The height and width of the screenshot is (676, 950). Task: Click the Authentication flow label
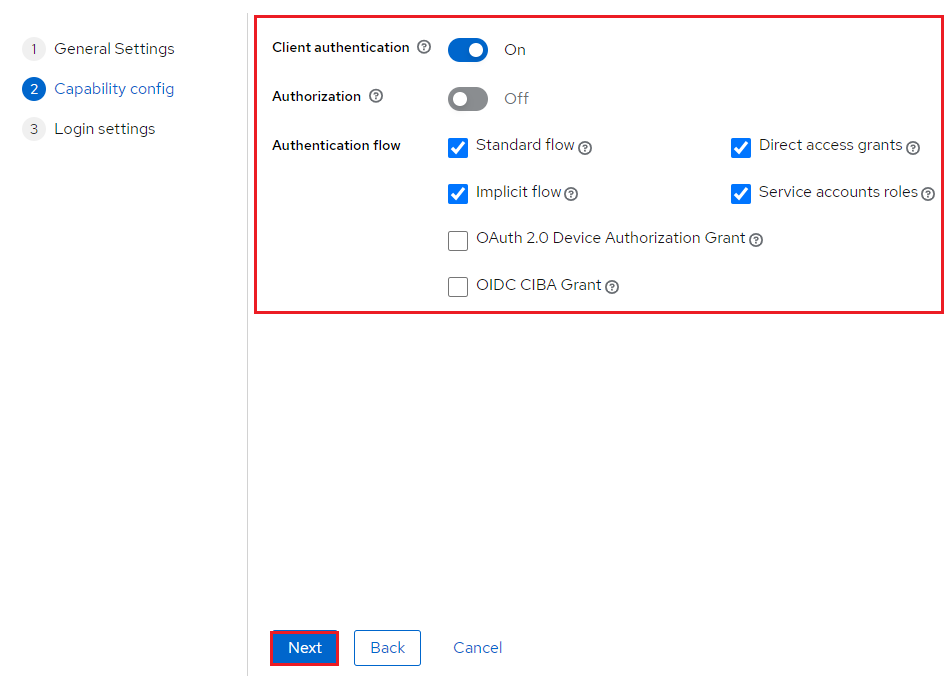(336, 145)
